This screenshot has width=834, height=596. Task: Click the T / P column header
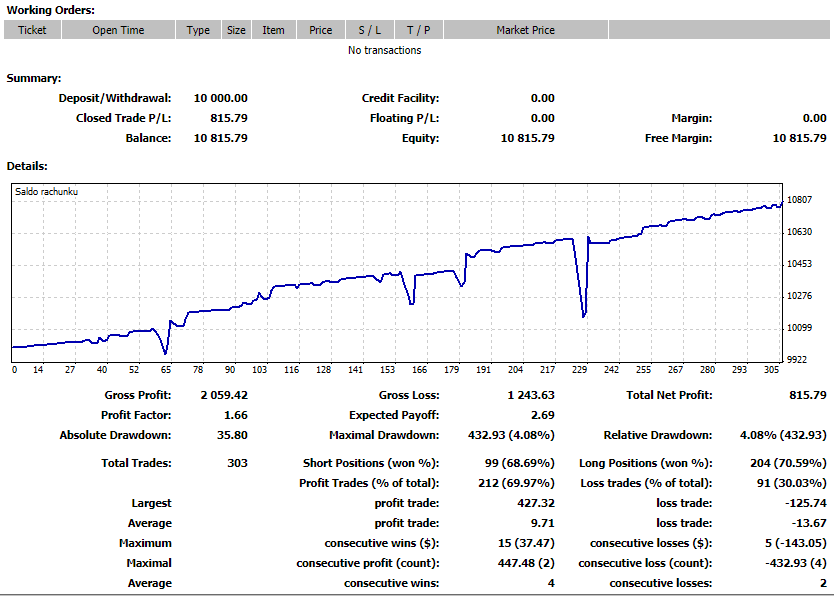tap(418, 30)
